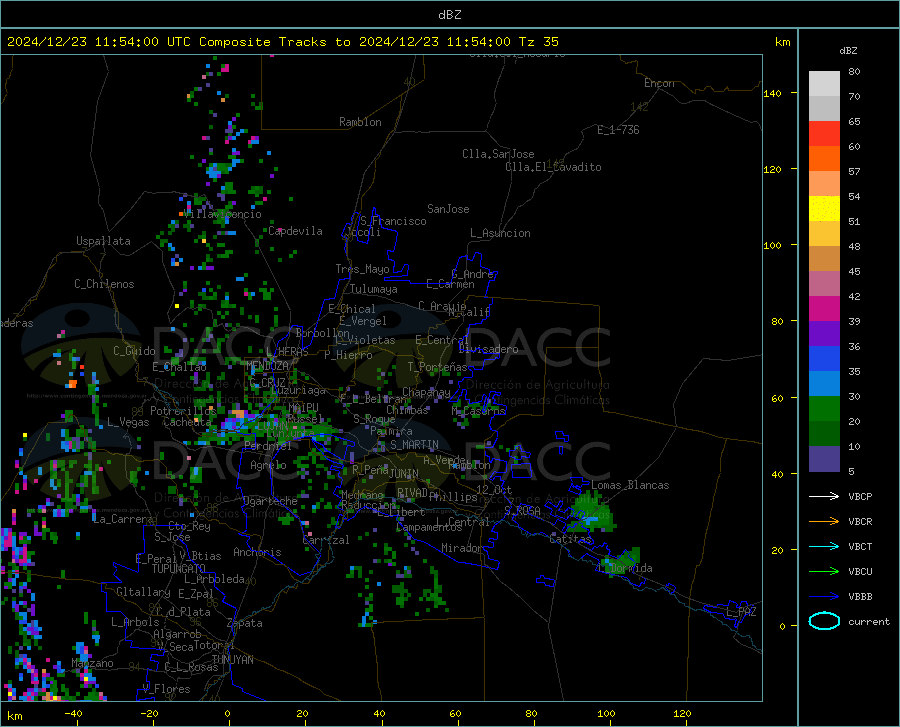Click the white VBCP arrow legend icon

coord(824,496)
